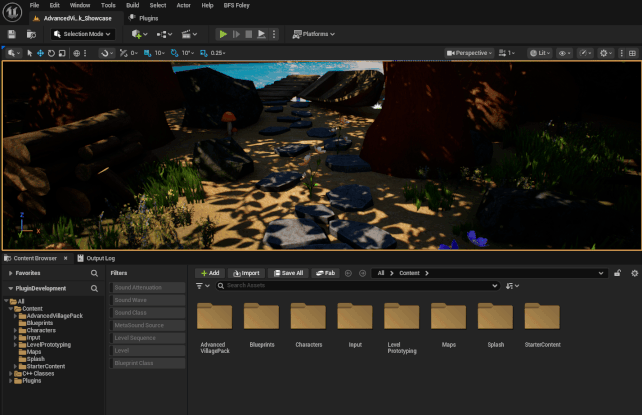Open viewport settings gear menu

(606, 53)
